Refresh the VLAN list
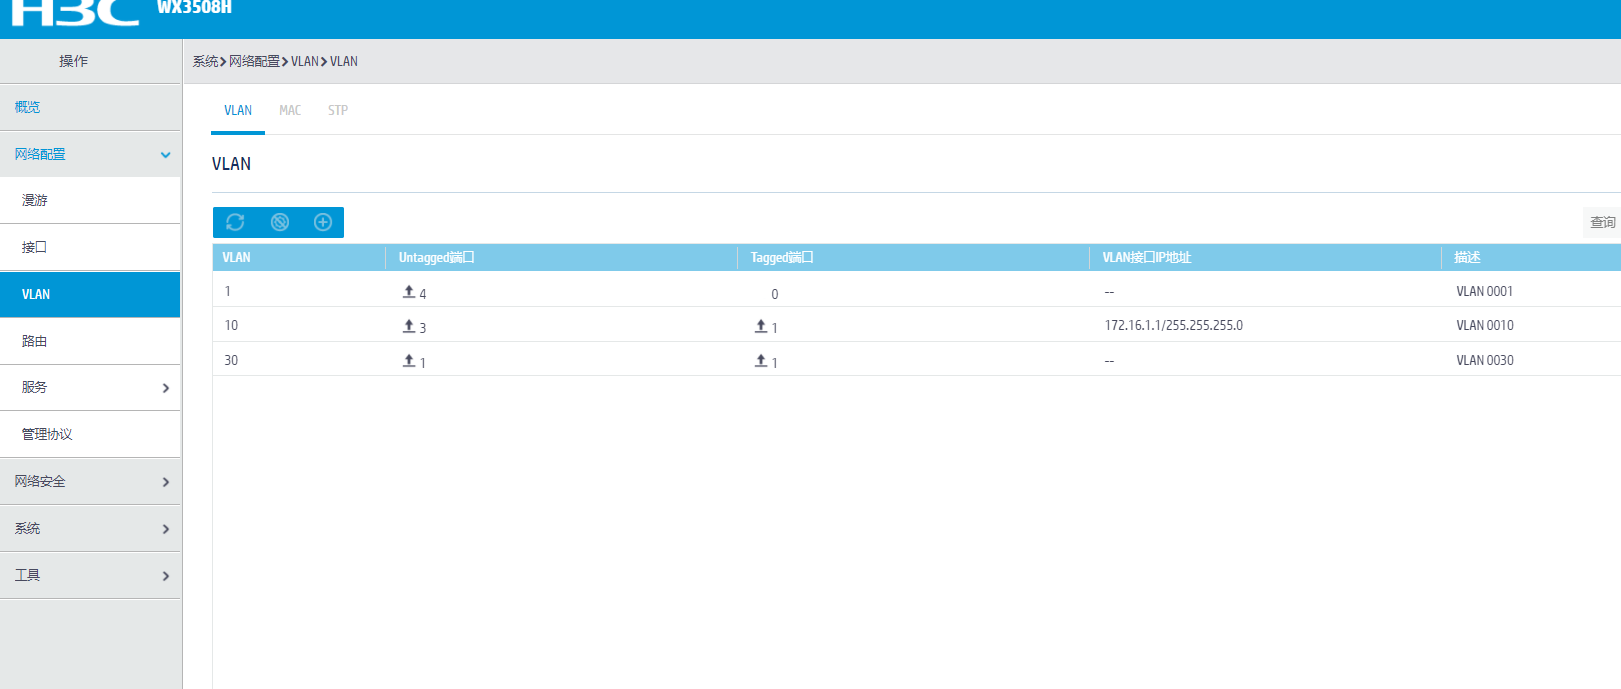 pyautogui.click(x=235, y=222)
